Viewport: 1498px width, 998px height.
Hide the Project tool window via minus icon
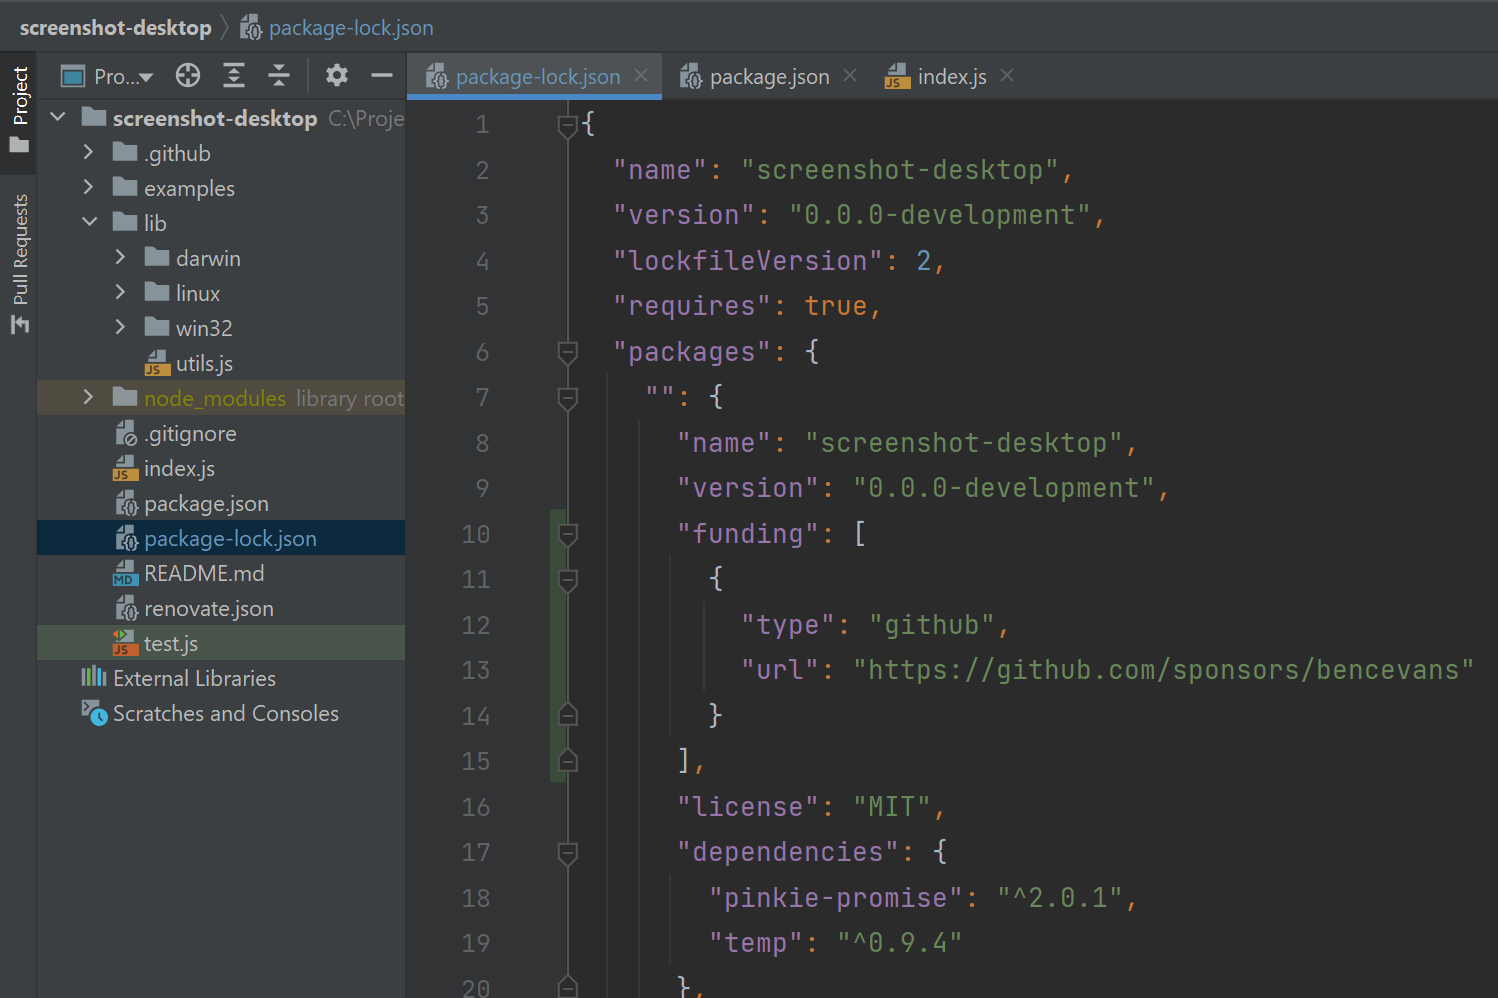tap(381, 75)
